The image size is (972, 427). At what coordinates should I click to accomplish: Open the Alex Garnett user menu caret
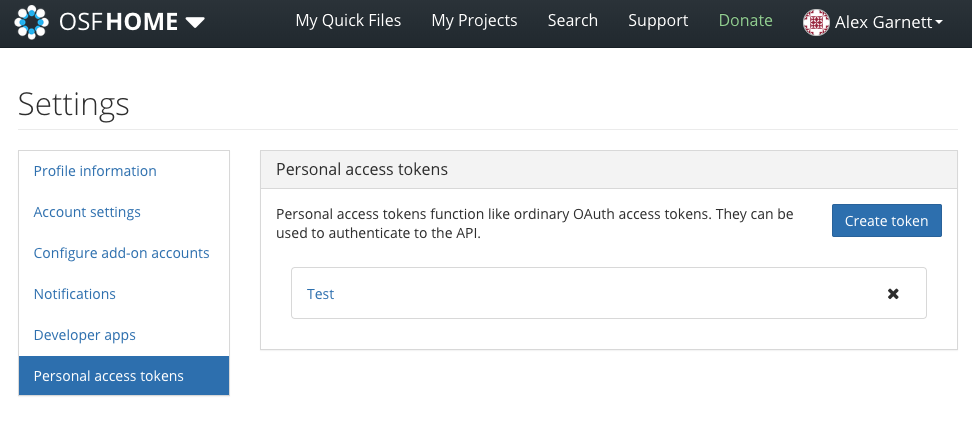pos(939,23)
